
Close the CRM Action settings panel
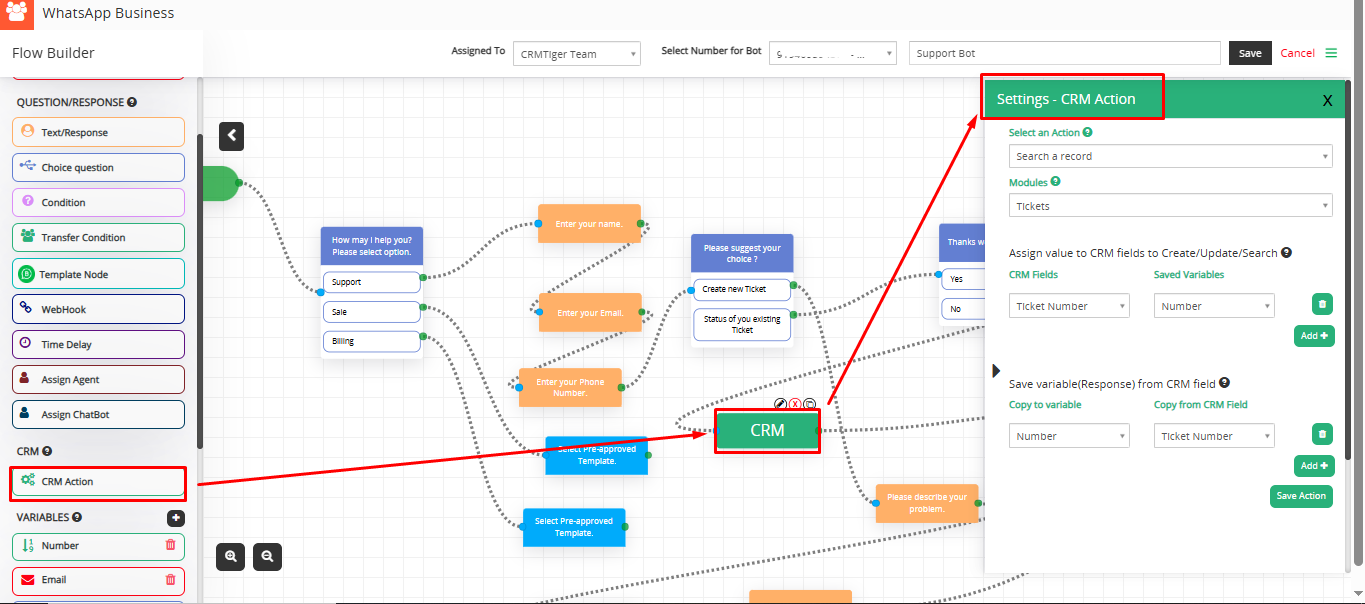[1327, 100]
